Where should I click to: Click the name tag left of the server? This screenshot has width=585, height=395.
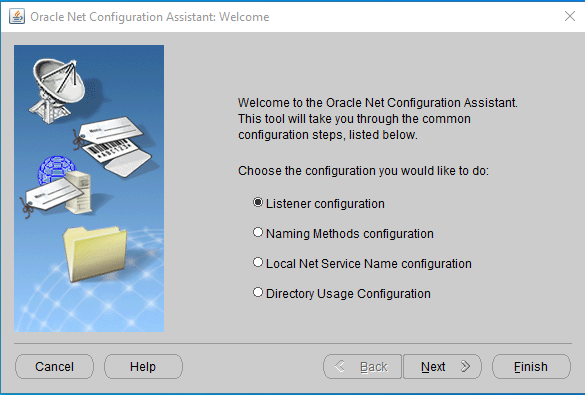pos(51,197)
